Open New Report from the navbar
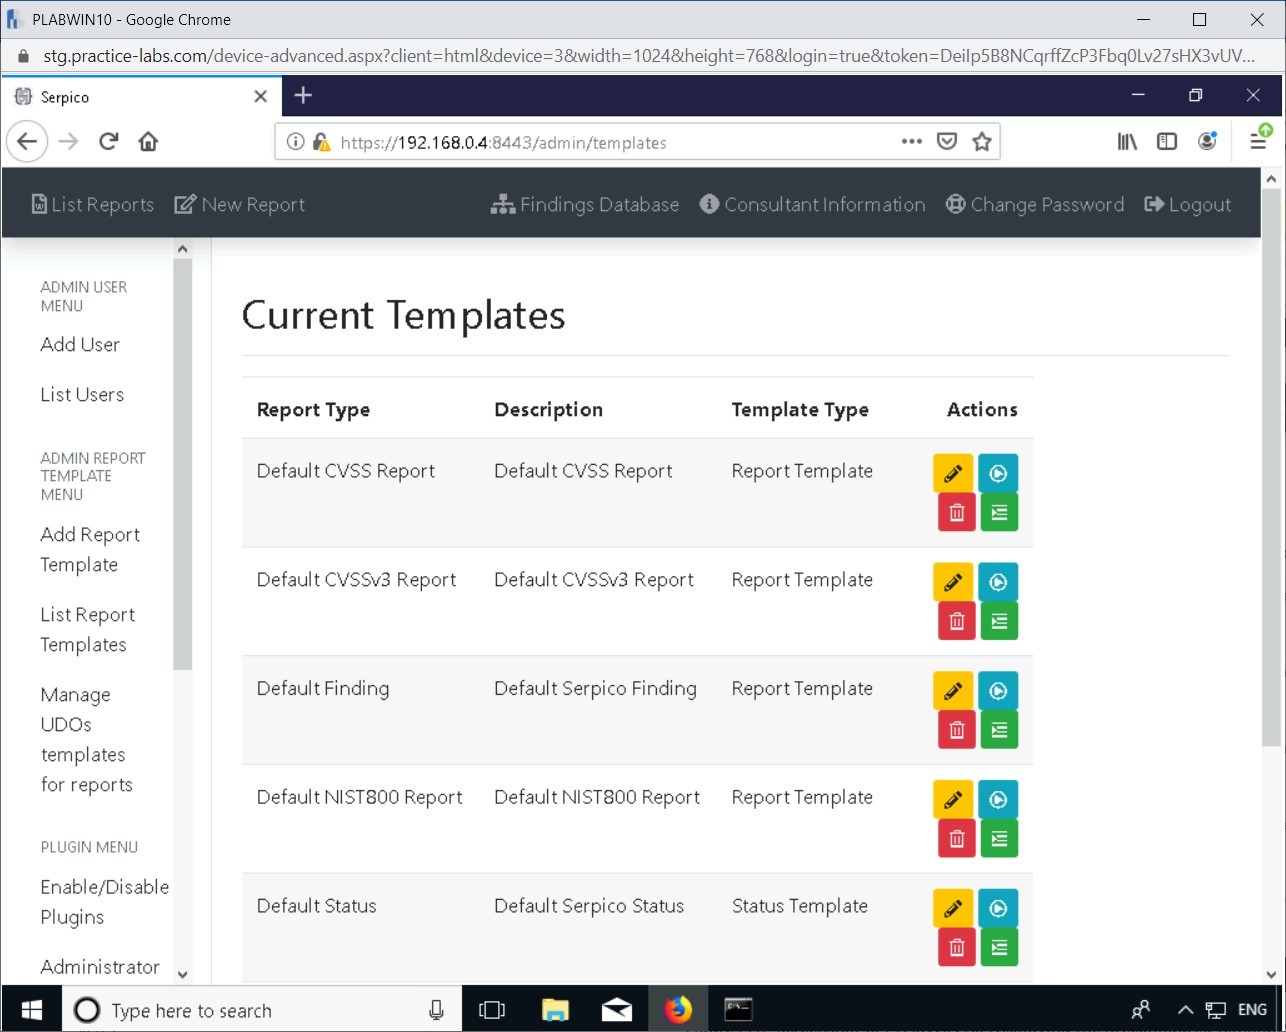The width and height of the screenshot is (1286, 1032). 240,205
